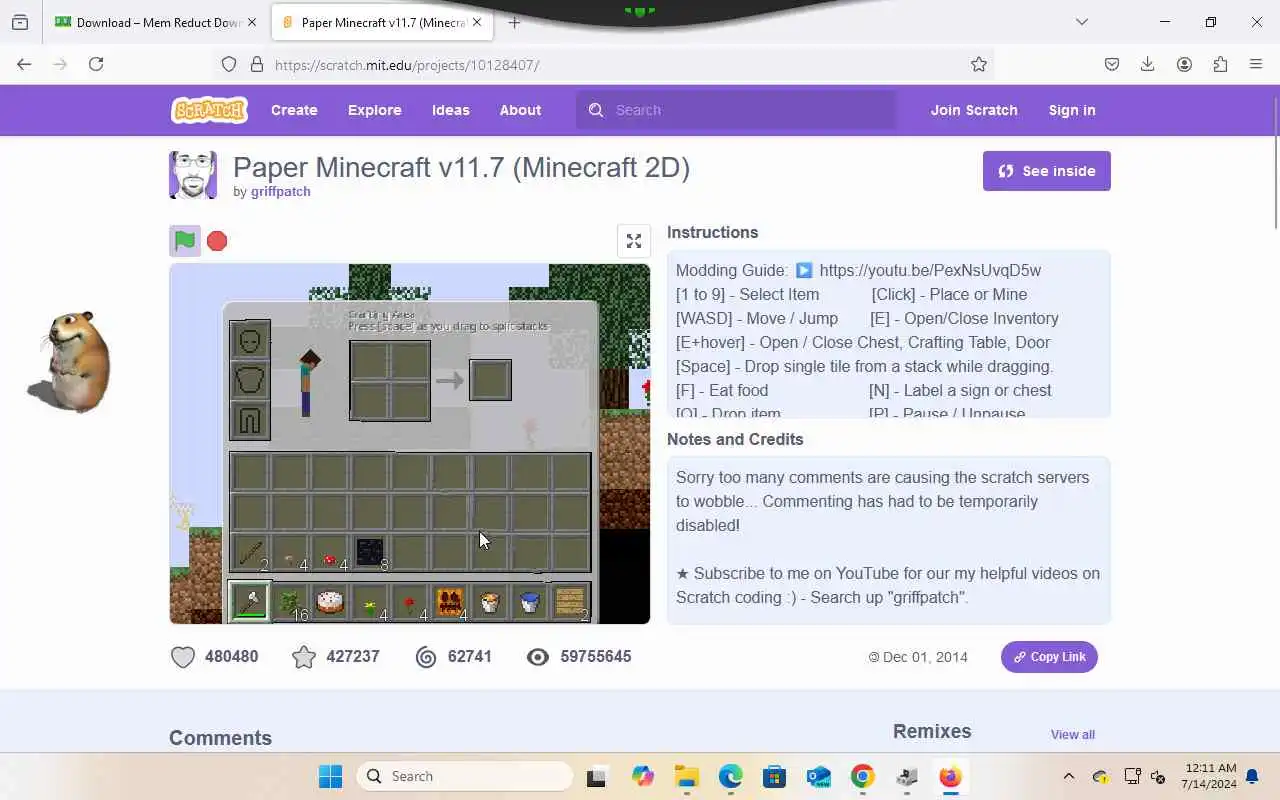Open the Modding Guide YouTube link
This screenshot has height=800, width=1280.
(x=930, y=270)
